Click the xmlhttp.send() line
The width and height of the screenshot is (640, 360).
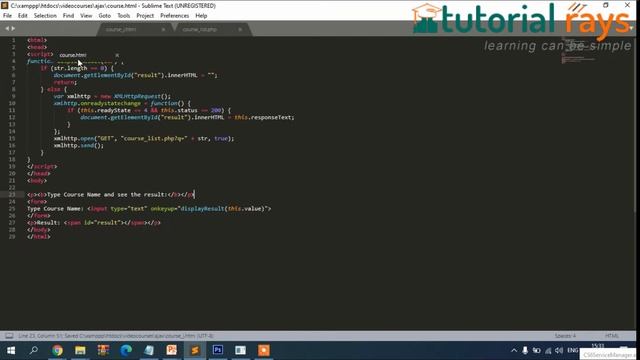(x=78, y=145)
